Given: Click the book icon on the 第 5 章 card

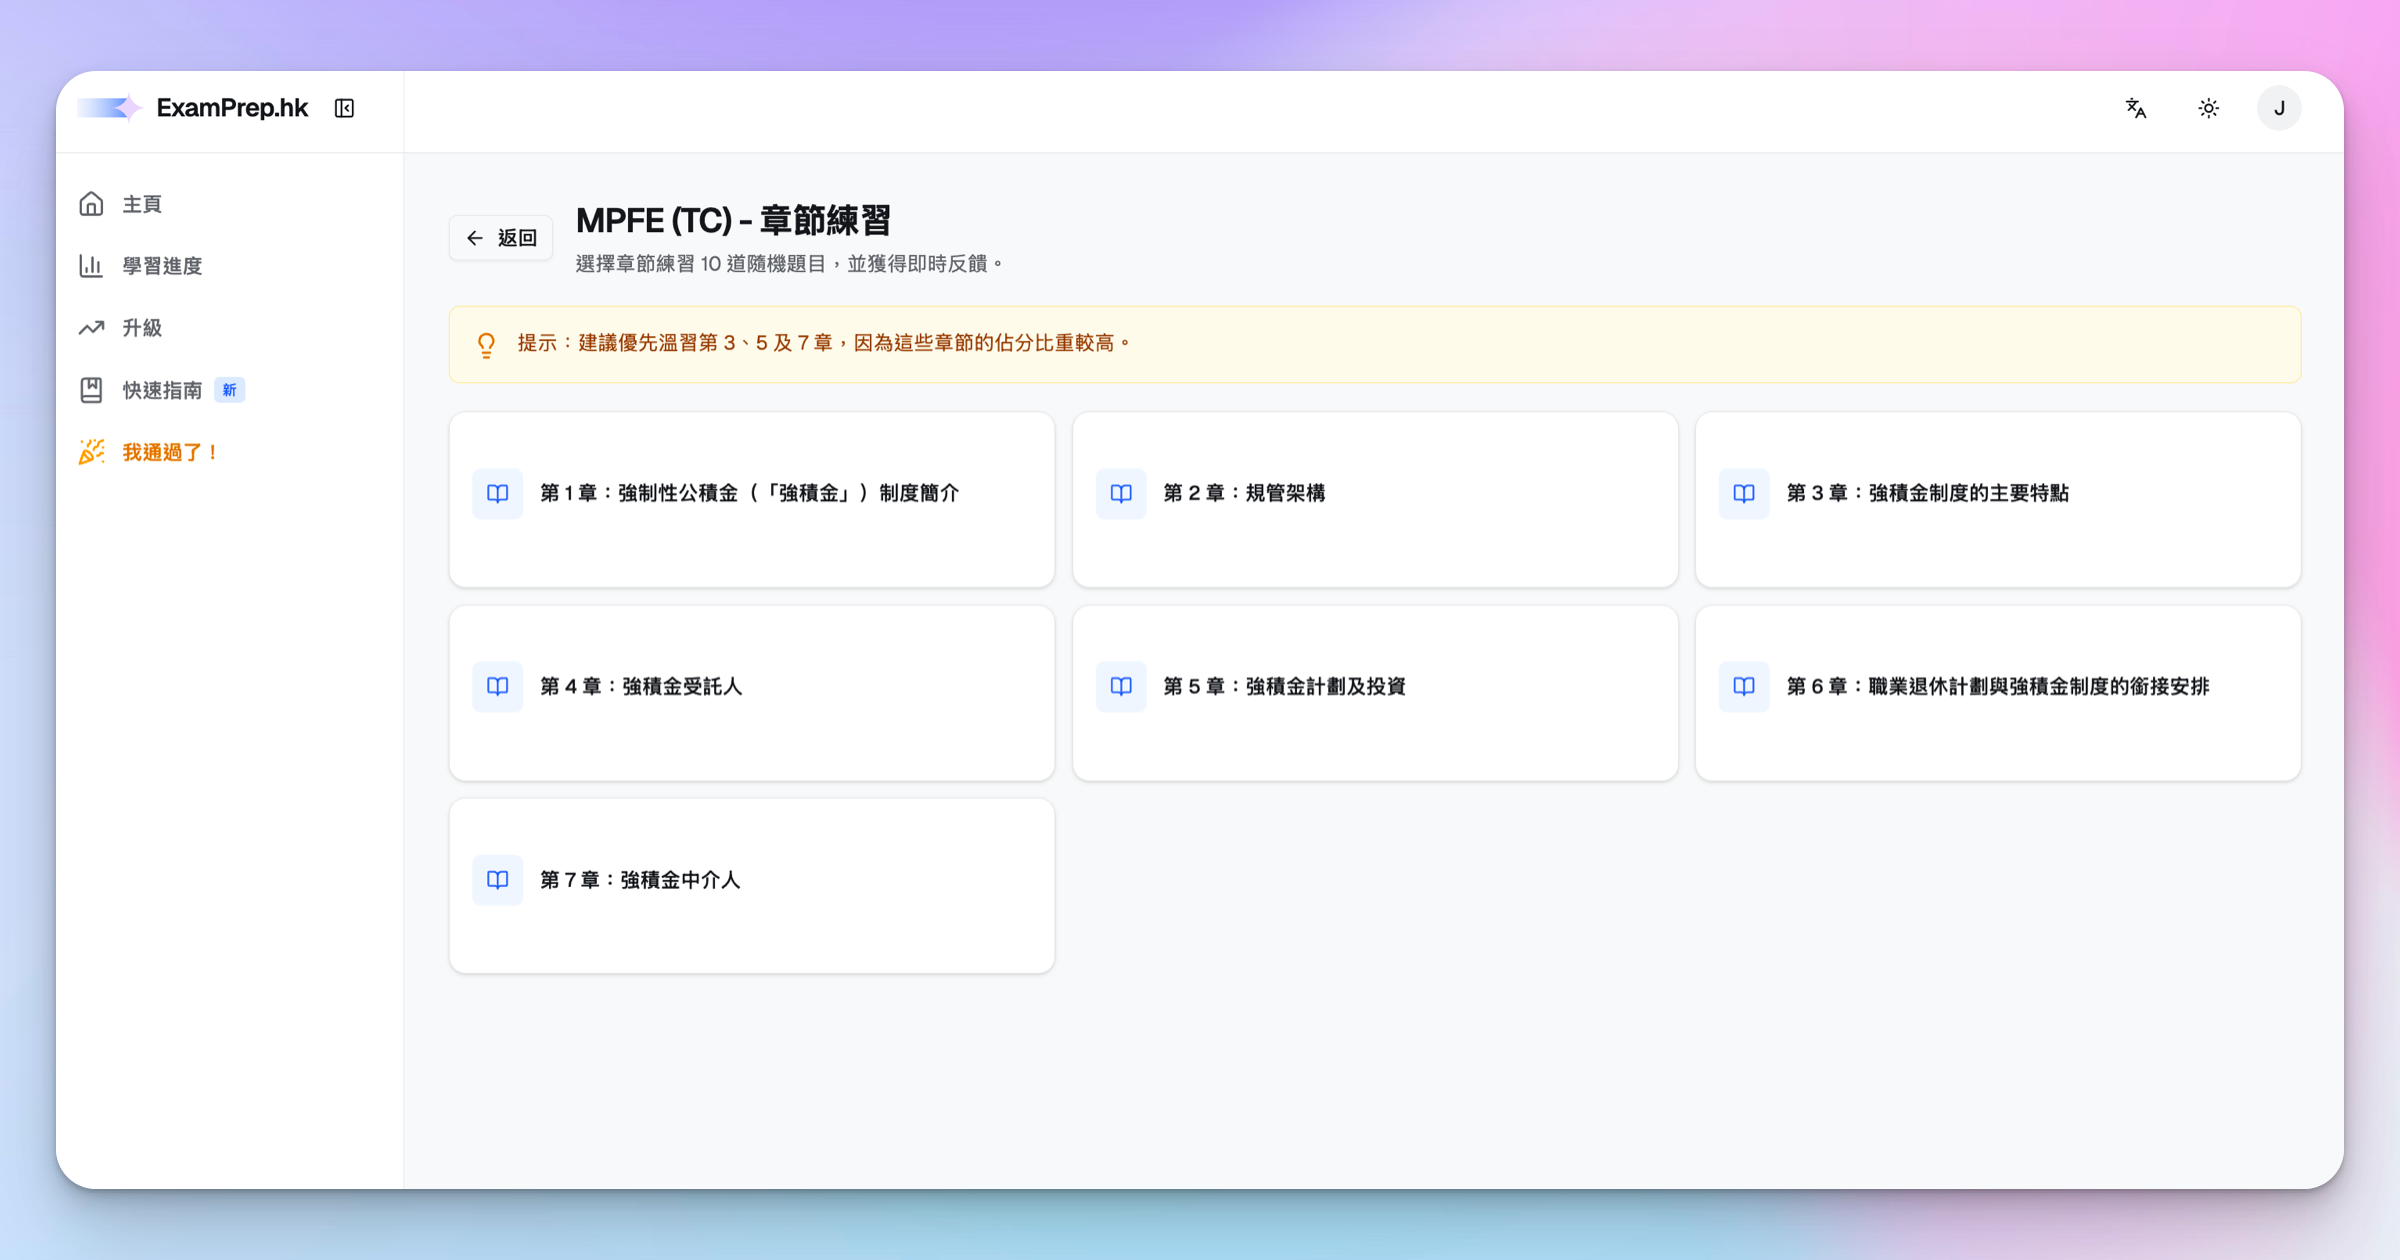Looking at the screenshot, I should pos(1121,686).
